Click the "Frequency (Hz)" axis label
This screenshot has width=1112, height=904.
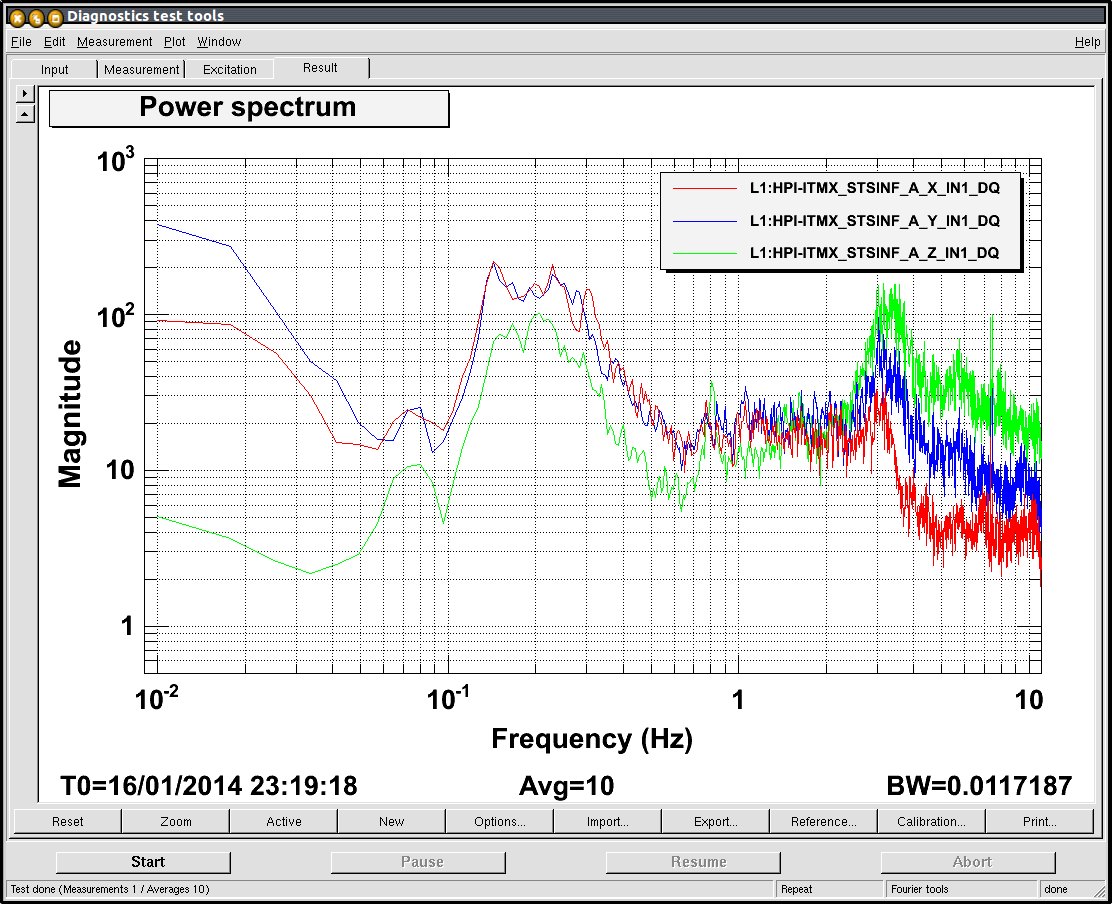[x=592, y=739]
